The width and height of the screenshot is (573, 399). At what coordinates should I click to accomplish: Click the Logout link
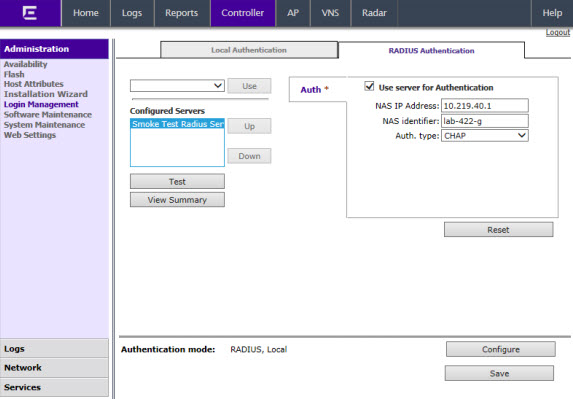(x=558, y=33)
